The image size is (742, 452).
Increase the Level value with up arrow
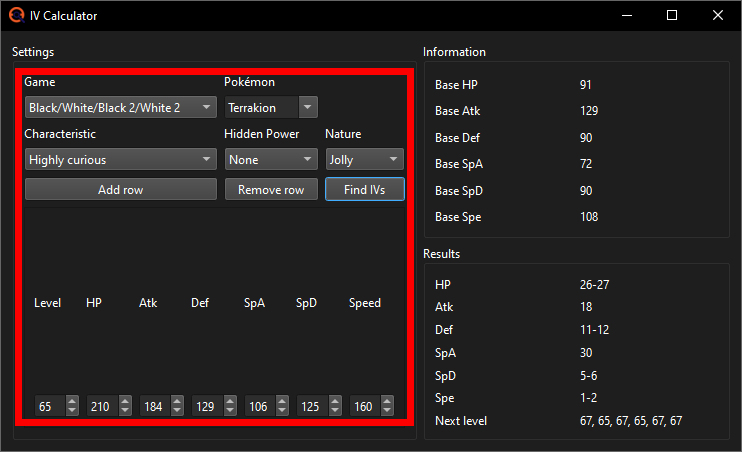[72, 402]
